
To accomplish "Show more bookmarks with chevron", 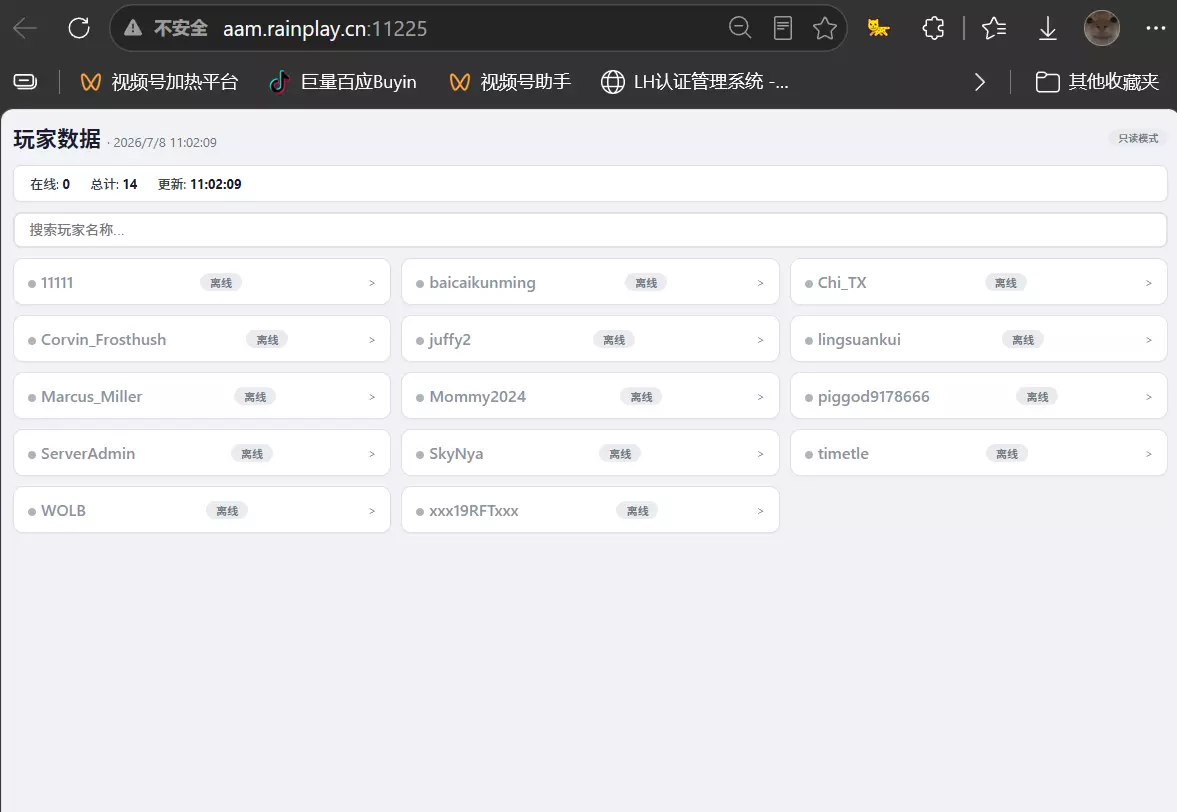I will 980,82.
